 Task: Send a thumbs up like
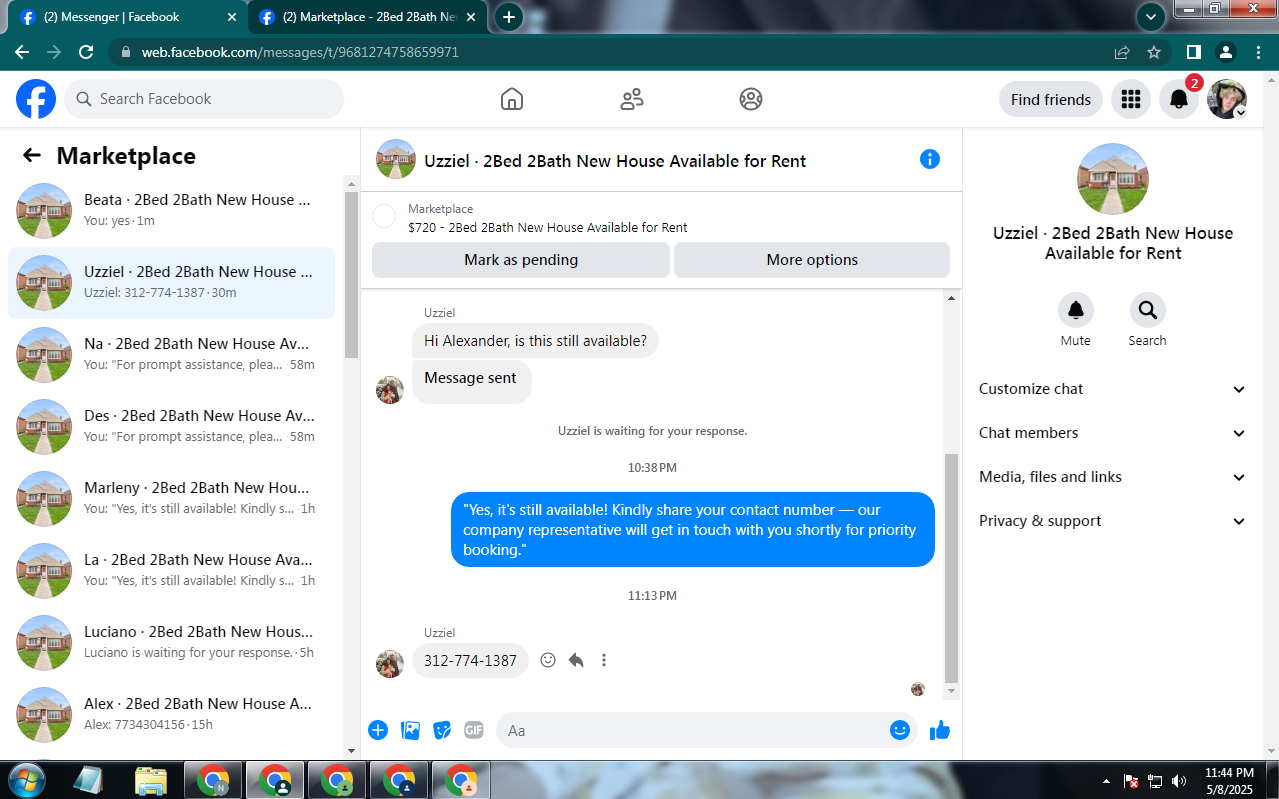(940, 730)
